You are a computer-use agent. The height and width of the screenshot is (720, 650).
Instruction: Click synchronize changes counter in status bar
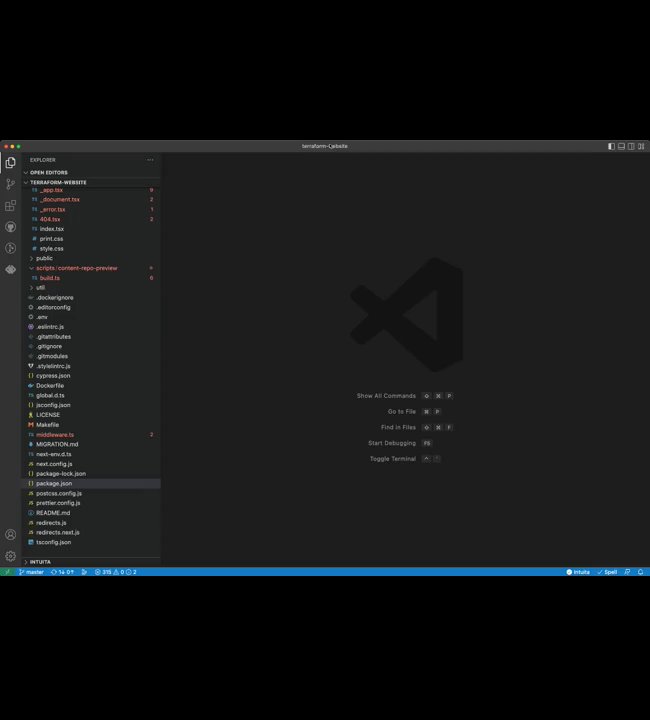(62, 572)
